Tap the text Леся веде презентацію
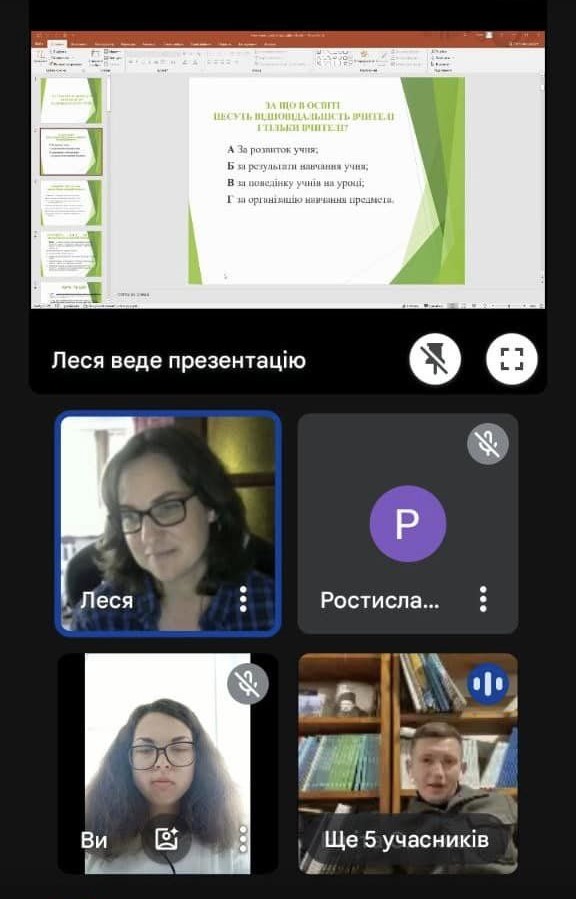This screenshot has width=576, height=899. coord(179,361)
